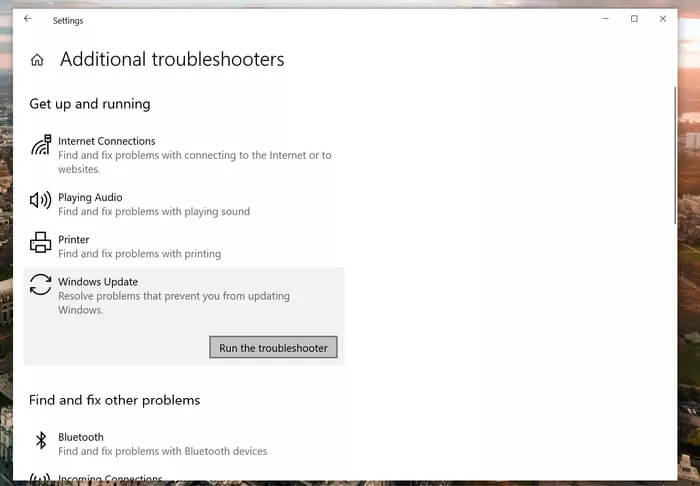
Task: Click 'Resolve problems that prevent you from updating' description
Action: (174, 303)
